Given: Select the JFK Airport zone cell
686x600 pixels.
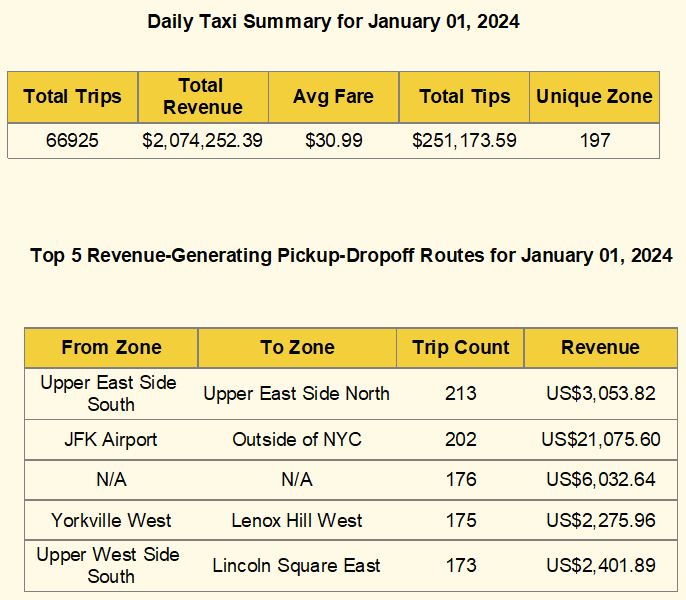Looking at the screenshot, I should [111, 439].
